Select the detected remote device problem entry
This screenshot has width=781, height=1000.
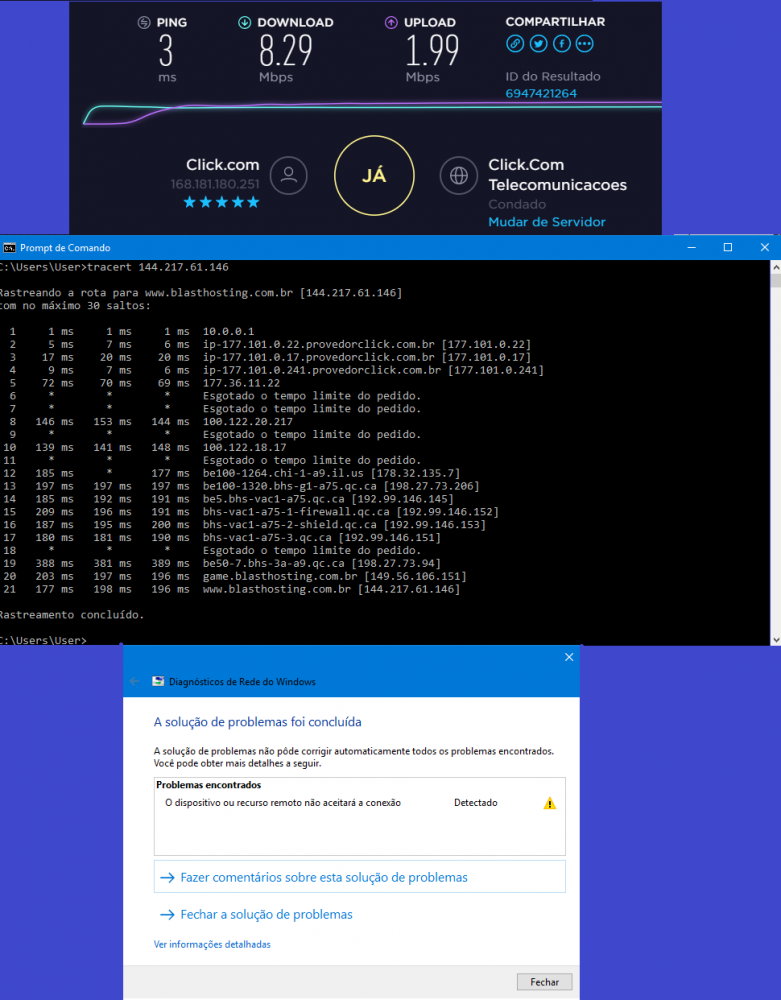[282, 802]
